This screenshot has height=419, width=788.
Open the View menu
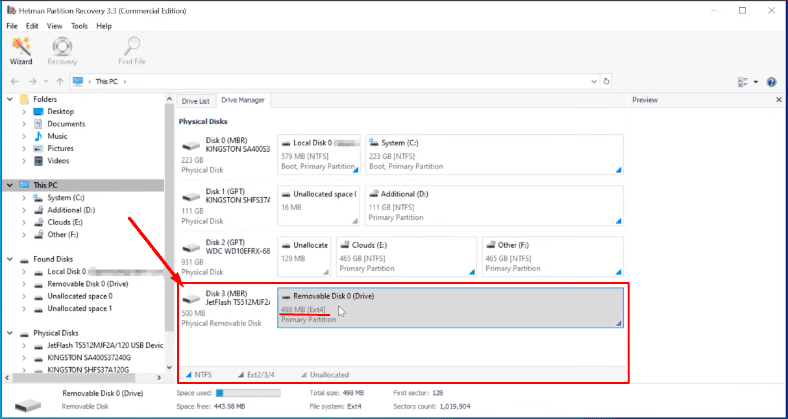55,26
